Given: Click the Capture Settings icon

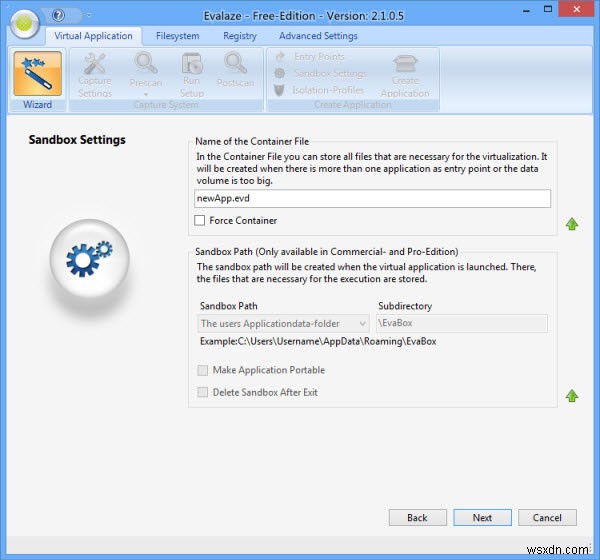Looking at the screenshot, I should 95,64.
